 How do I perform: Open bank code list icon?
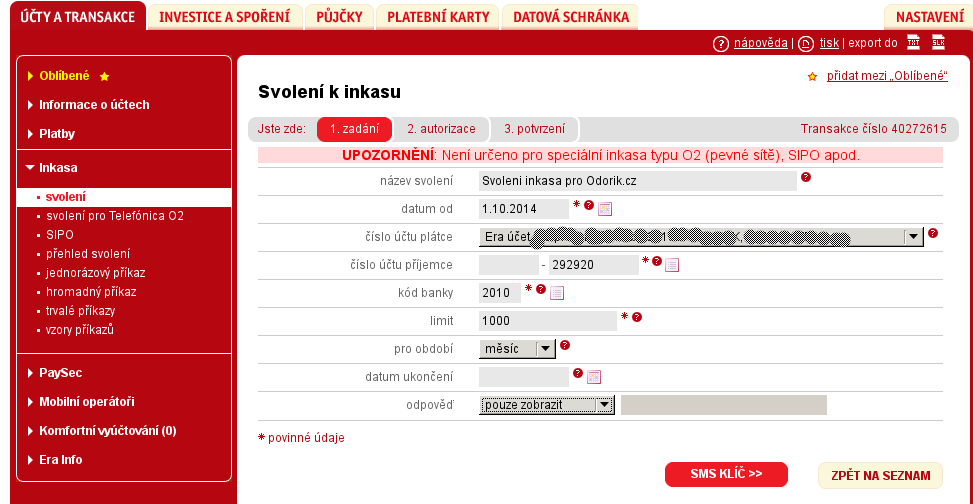coord(557,293)
